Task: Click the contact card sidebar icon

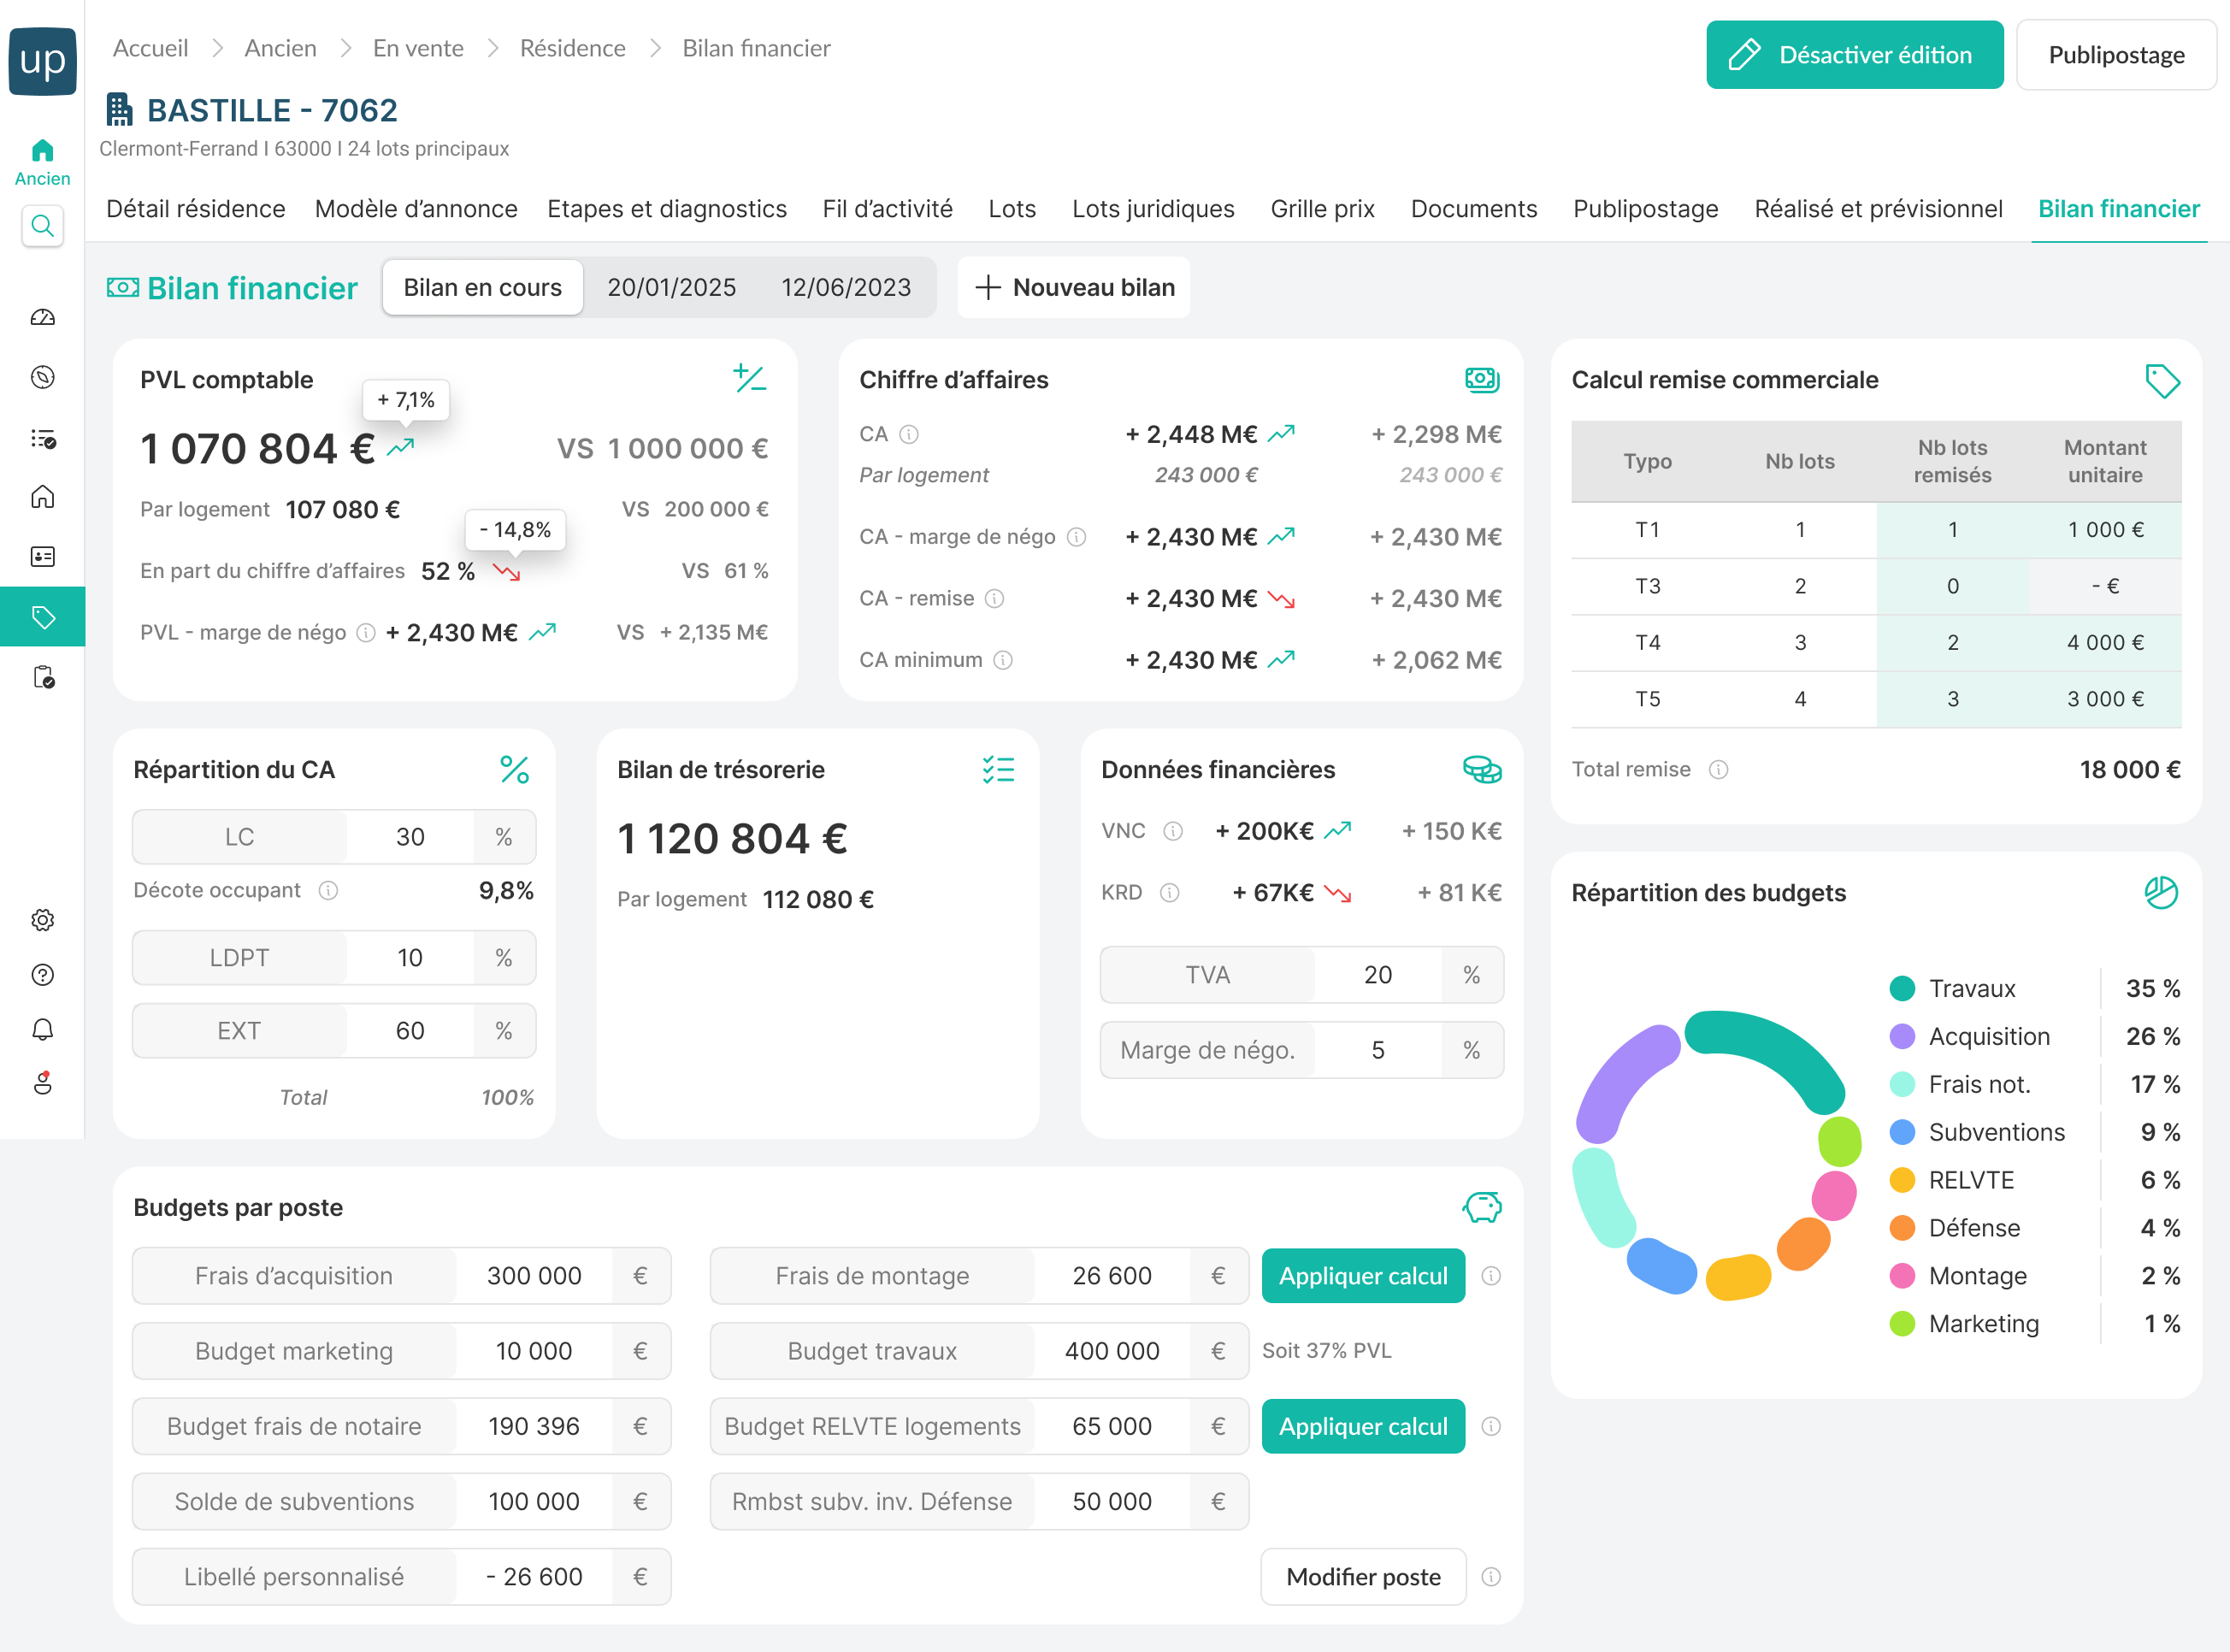Action: point(42,557)
